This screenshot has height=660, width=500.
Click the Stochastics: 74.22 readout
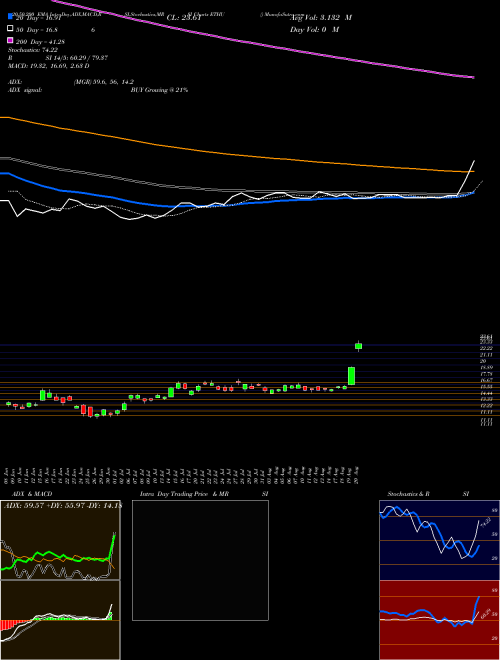click(x=30, y=50)
